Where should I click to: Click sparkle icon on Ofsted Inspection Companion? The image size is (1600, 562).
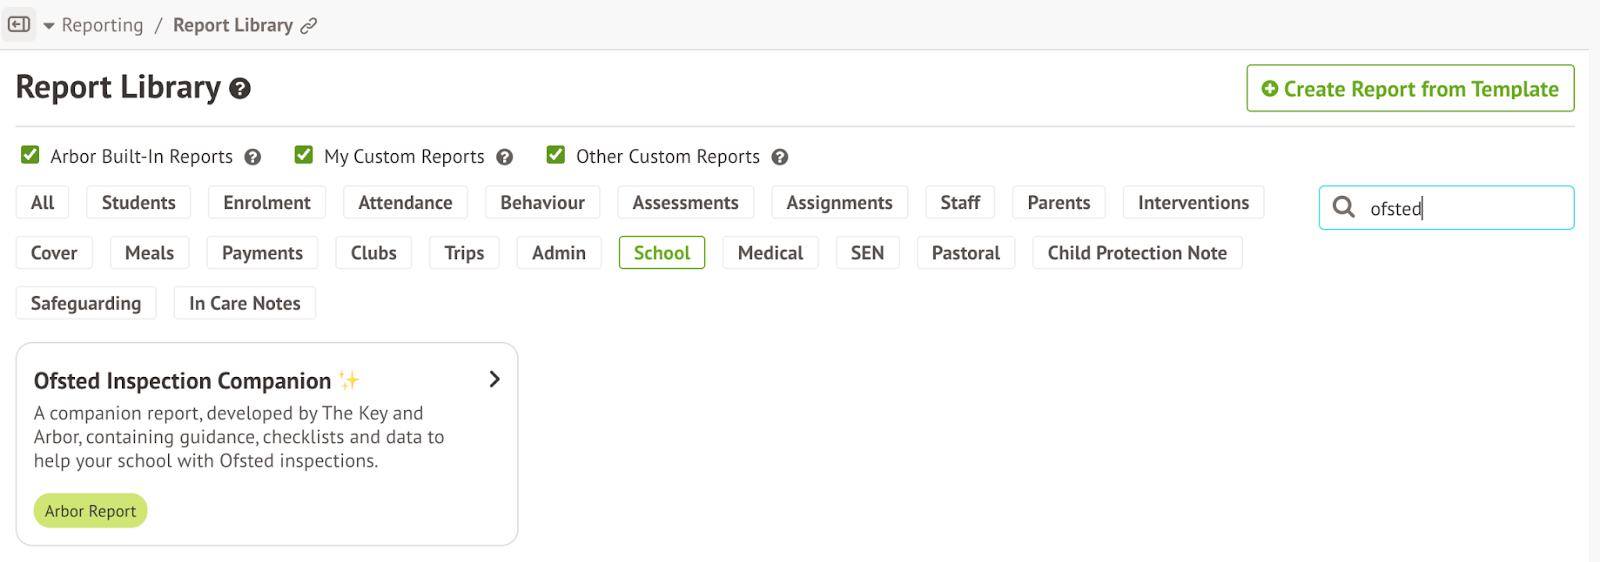349,381
